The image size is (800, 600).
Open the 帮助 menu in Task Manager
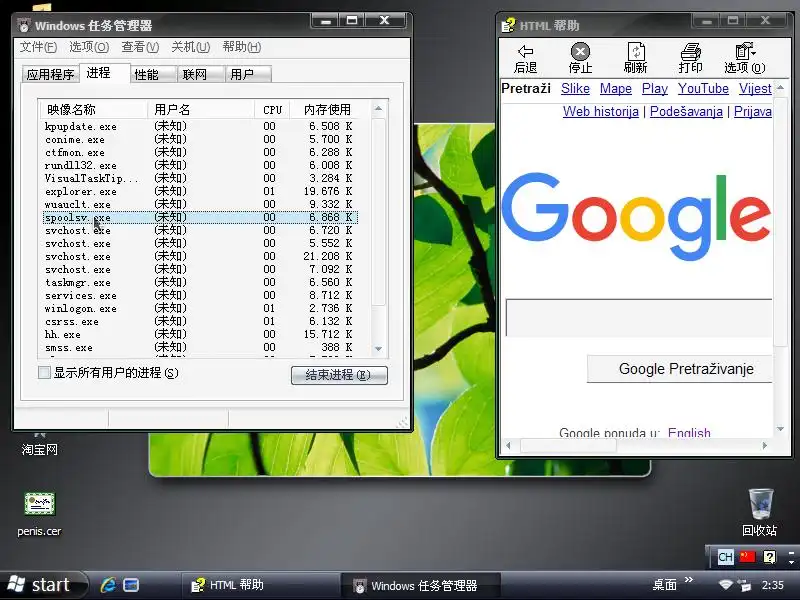pos(242,47)
